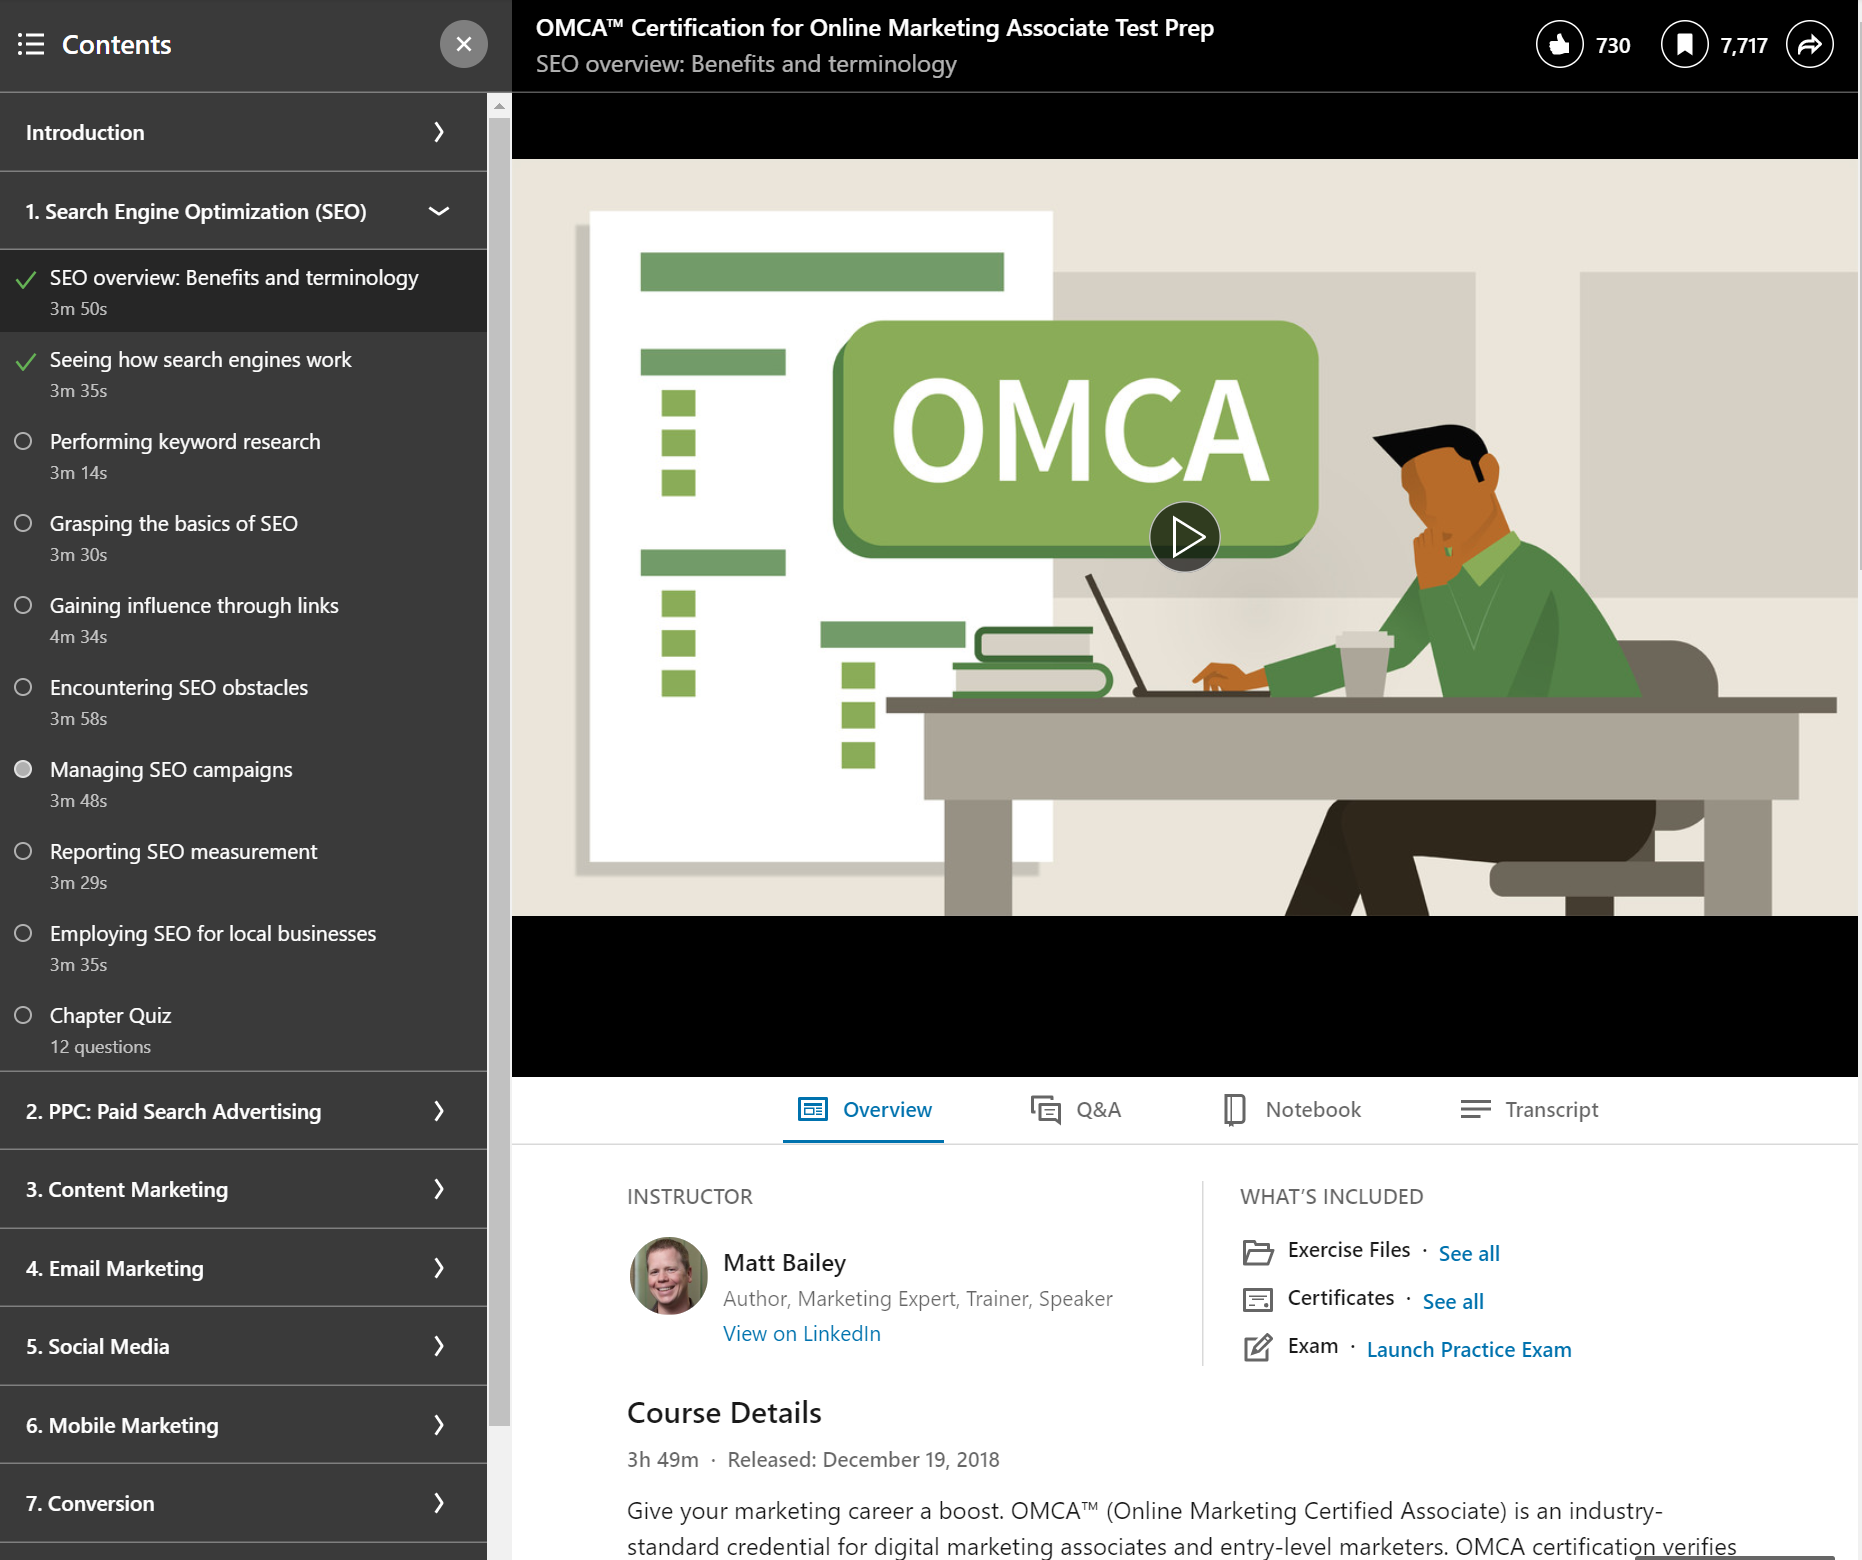Open View on LinkedIn for Matt Bailey
The image size is (1862, 1560).
(x=800, y=1333)
